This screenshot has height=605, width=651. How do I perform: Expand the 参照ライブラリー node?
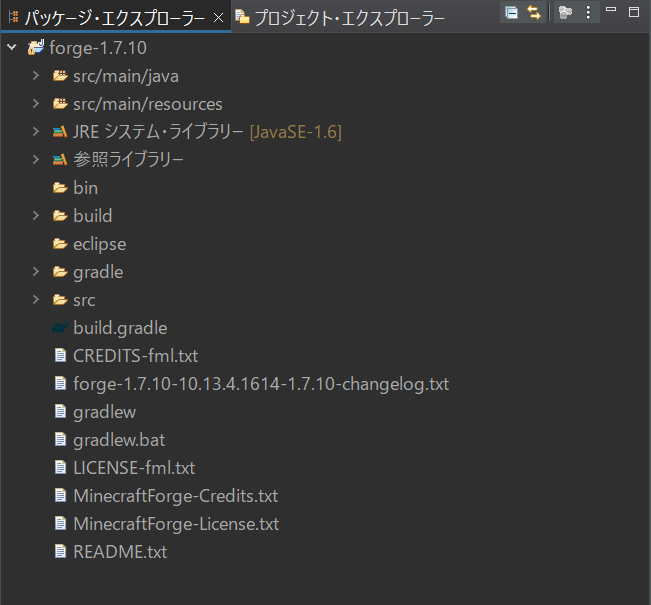tap(36, 159)
